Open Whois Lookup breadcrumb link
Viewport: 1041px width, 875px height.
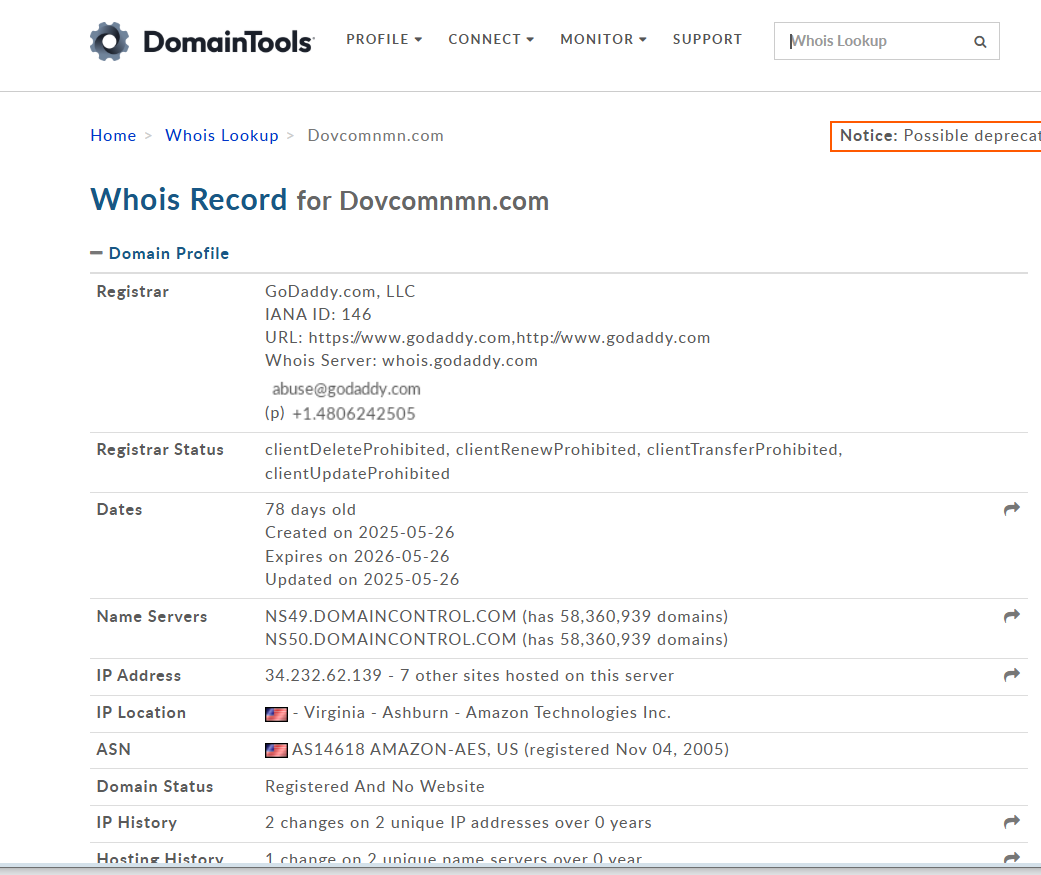222,135
